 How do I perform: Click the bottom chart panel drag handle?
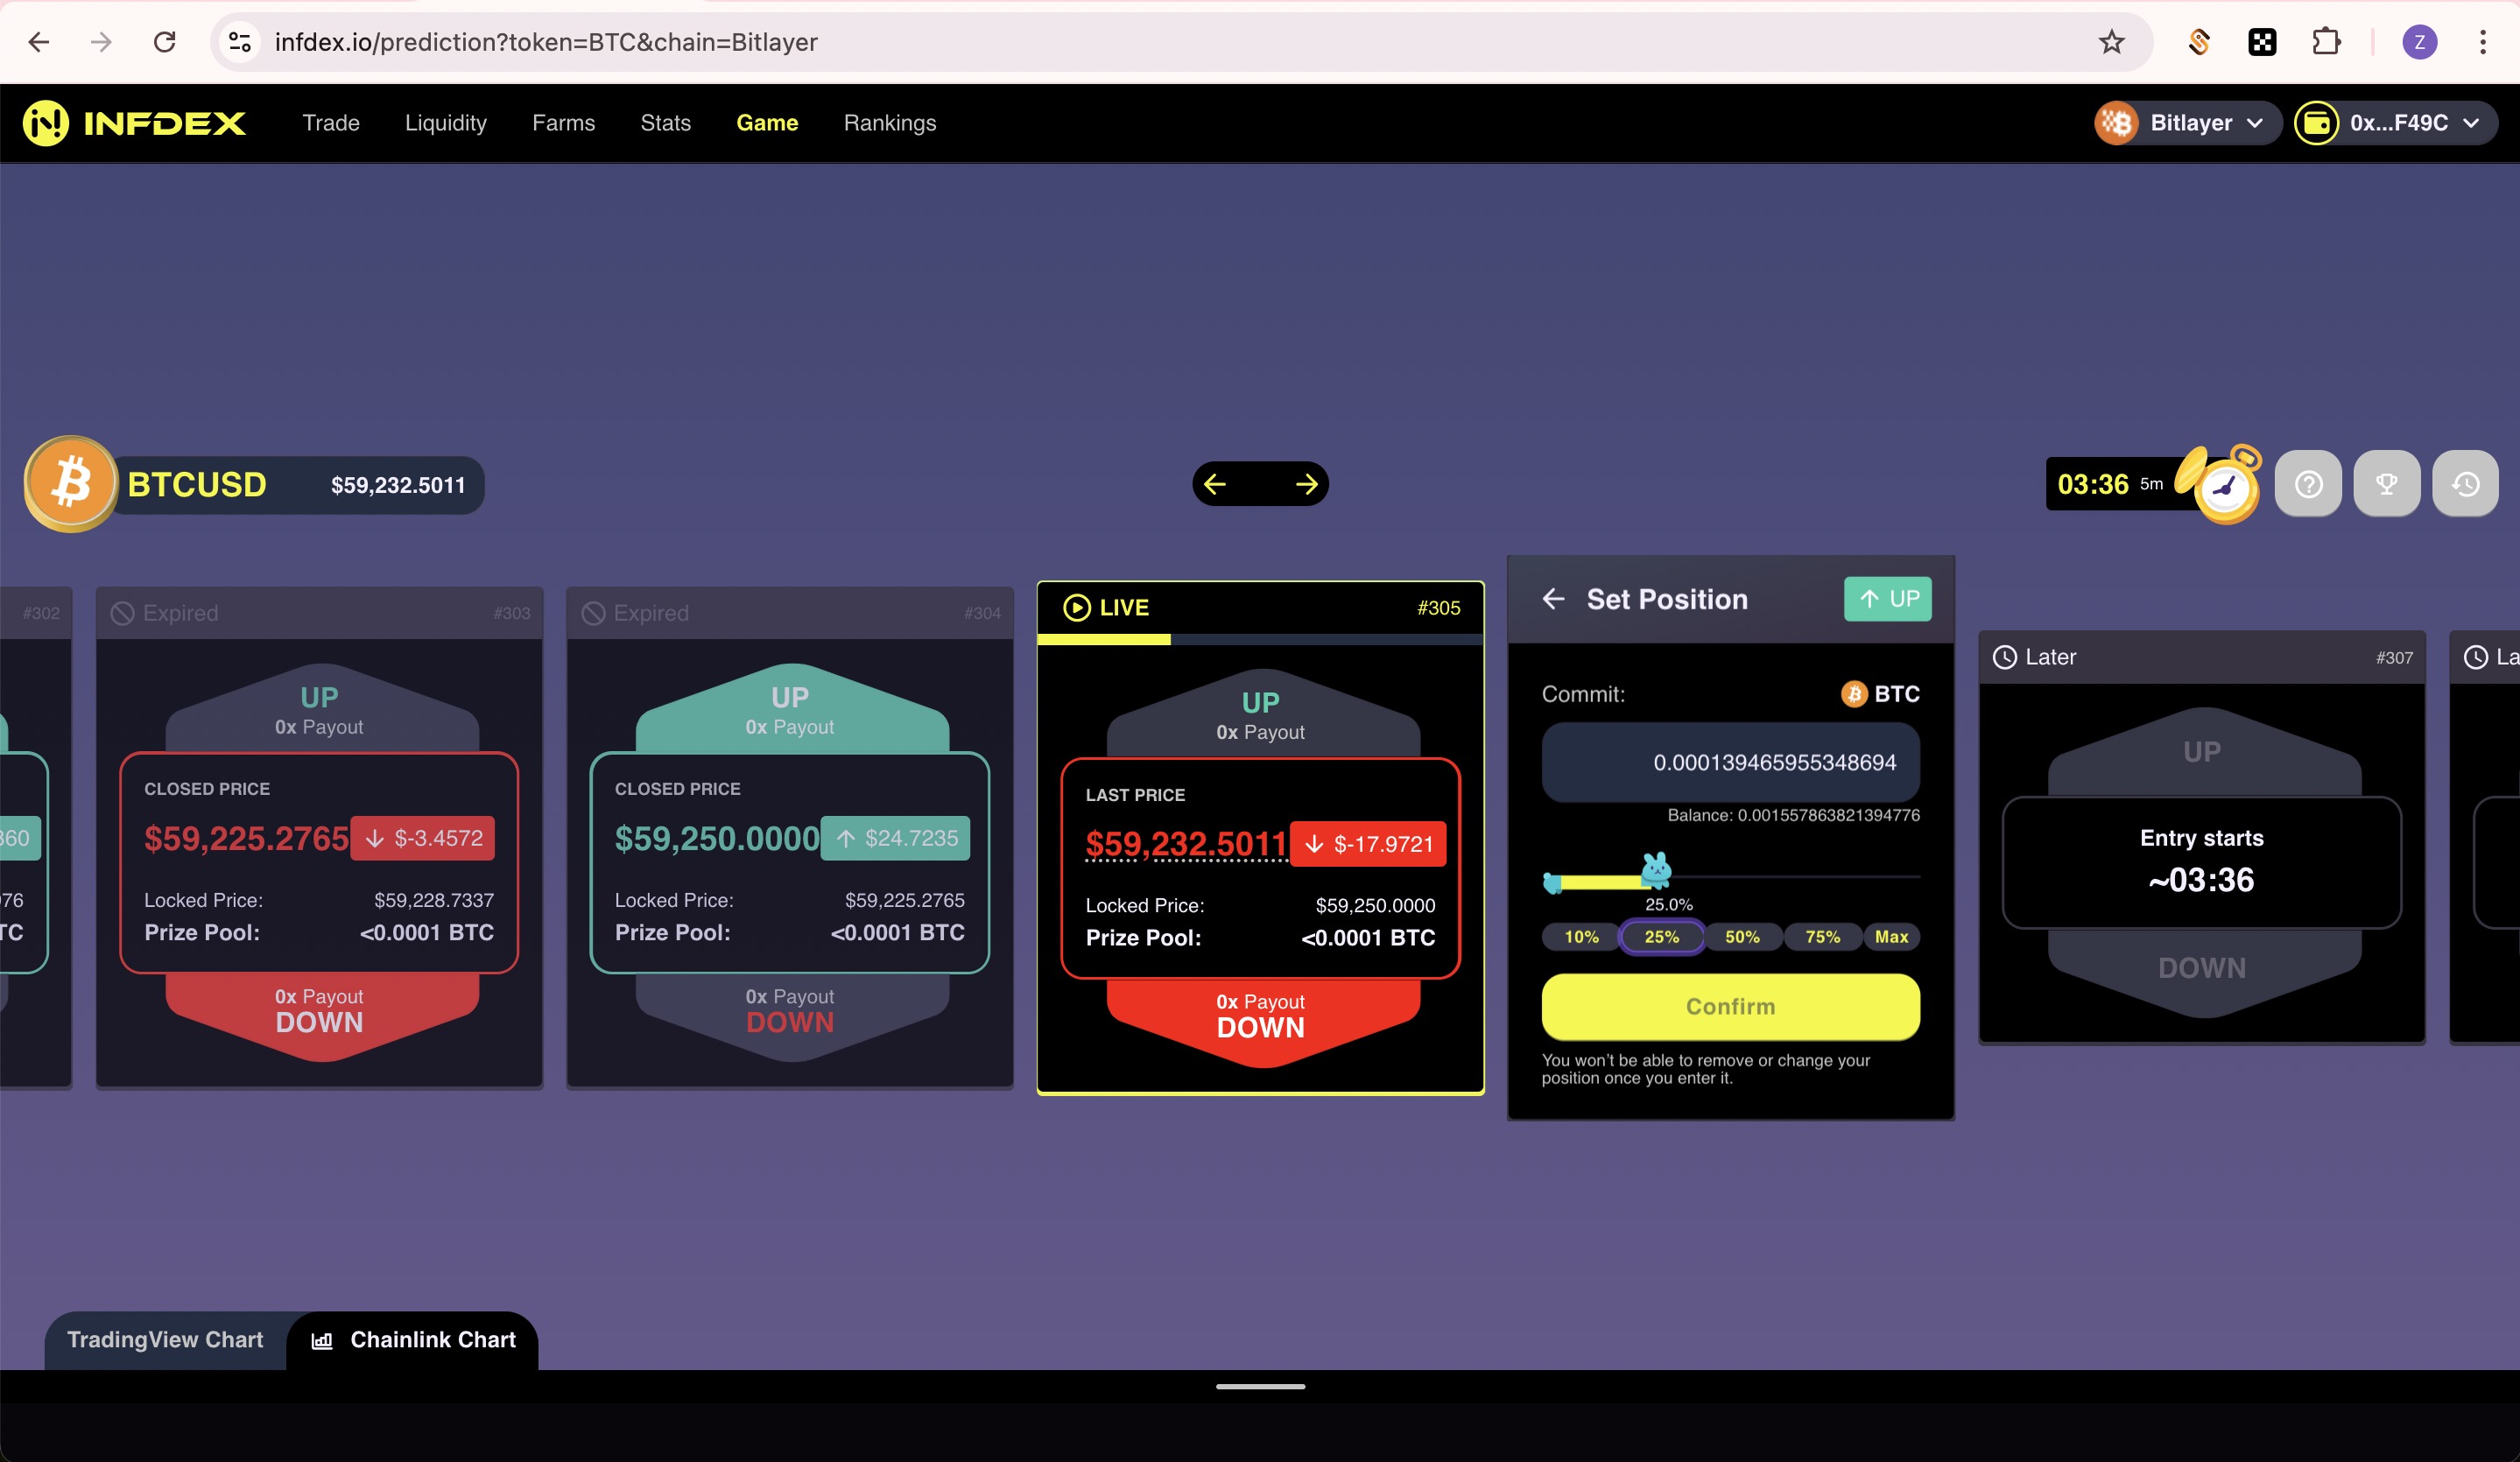(x=1260, y=1387)
